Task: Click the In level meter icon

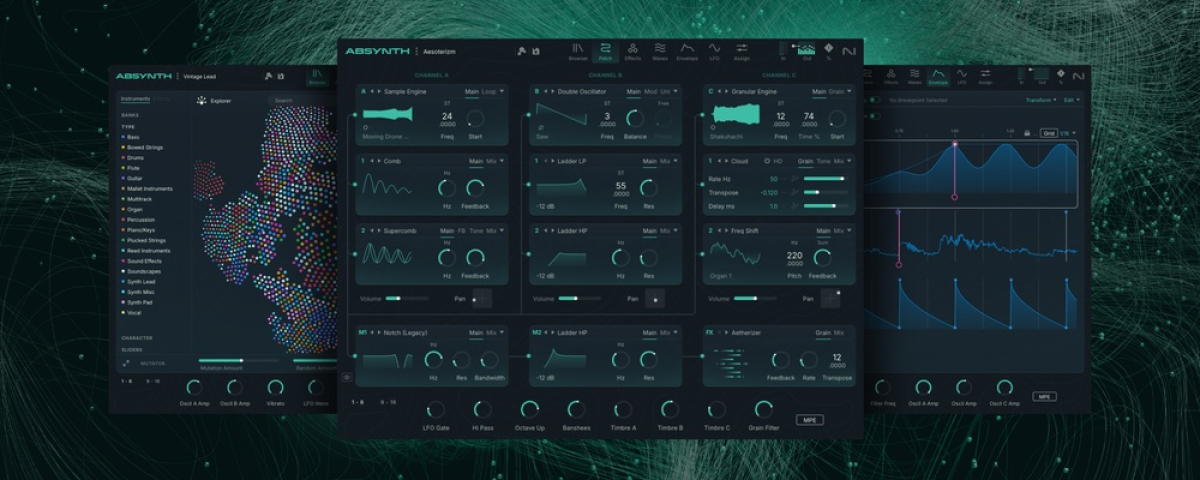Action: (x=782, y=50)
